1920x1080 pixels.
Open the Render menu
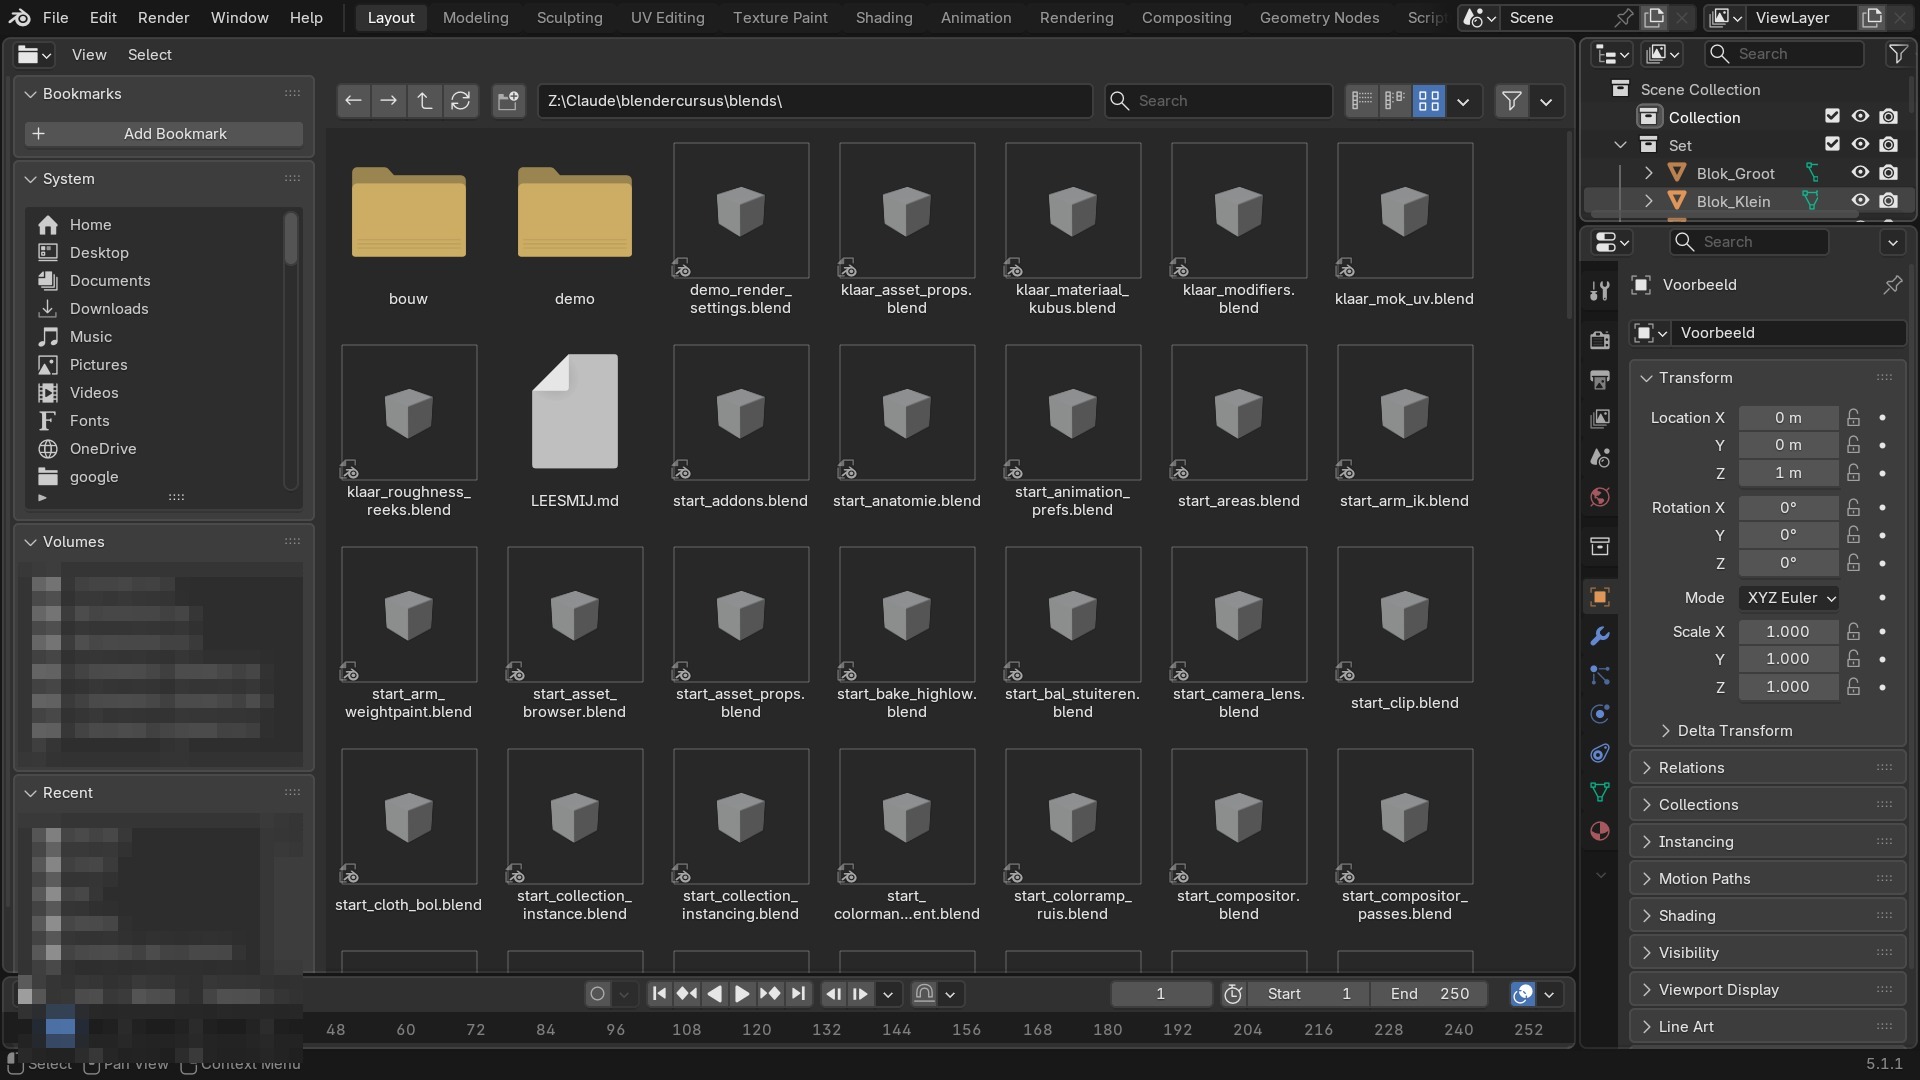pos(163,18)
